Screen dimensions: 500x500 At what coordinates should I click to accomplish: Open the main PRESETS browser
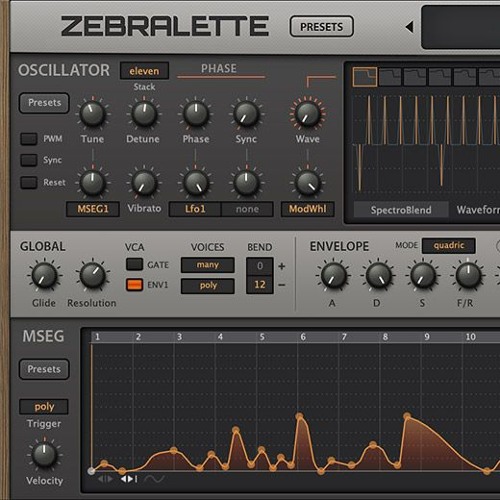coord(322,27)
